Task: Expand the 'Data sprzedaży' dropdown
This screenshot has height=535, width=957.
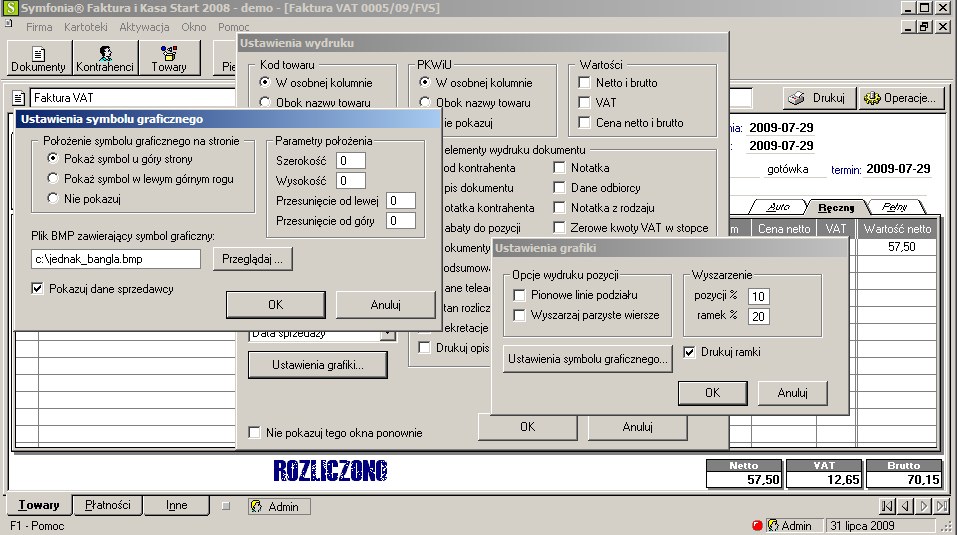Action: [388, 334]
